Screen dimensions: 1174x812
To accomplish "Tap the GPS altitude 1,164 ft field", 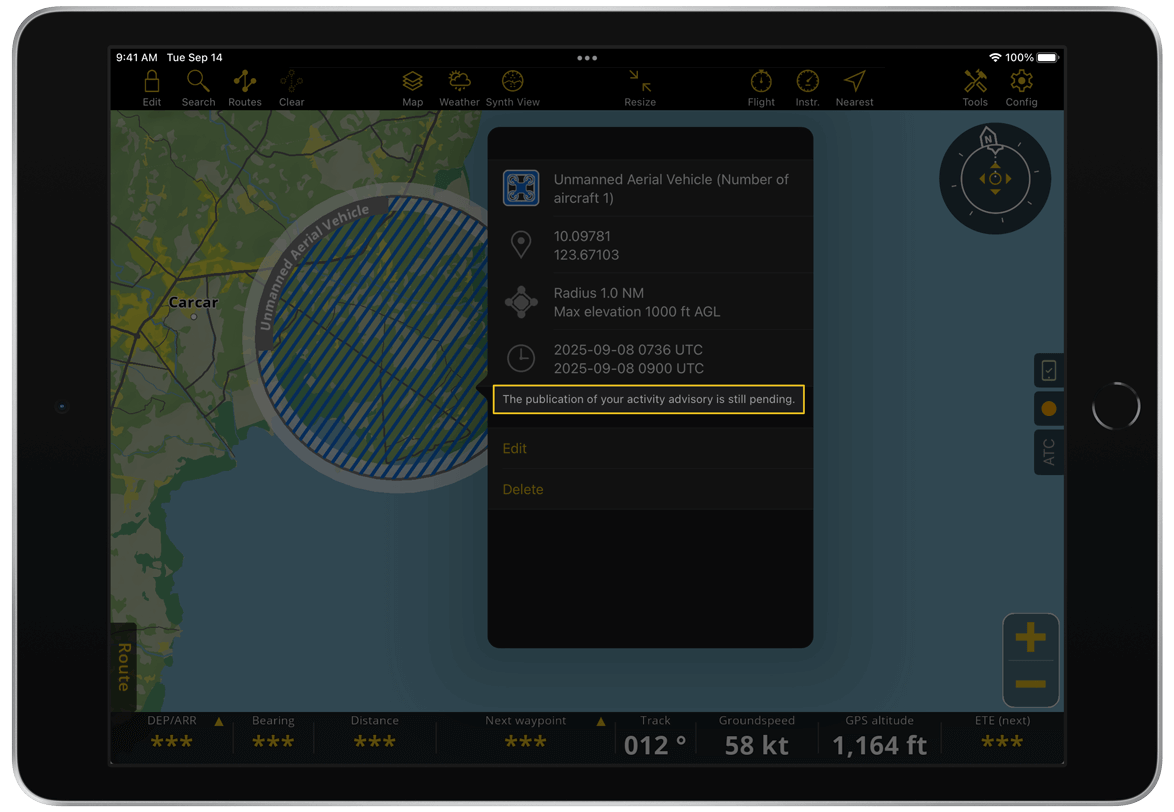I will (880, 736).
